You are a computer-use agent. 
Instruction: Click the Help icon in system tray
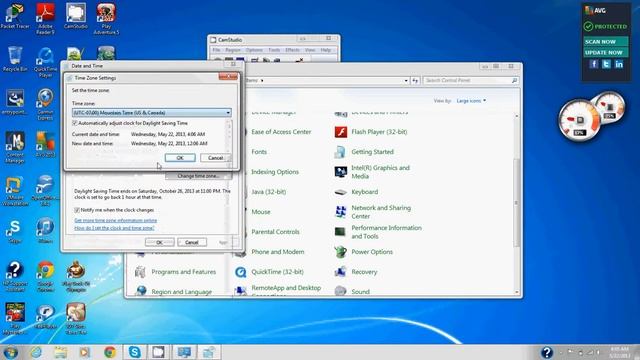coord(547,352)
